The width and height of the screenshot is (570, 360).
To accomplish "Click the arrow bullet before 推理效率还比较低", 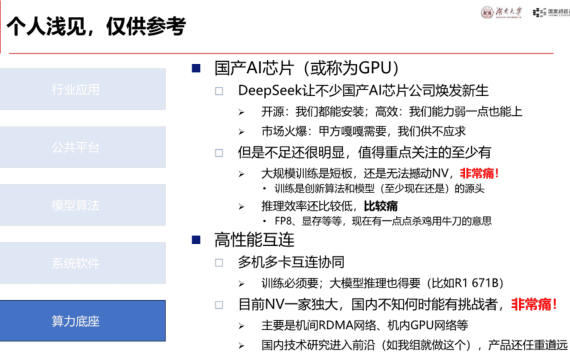I will [241, 207].
